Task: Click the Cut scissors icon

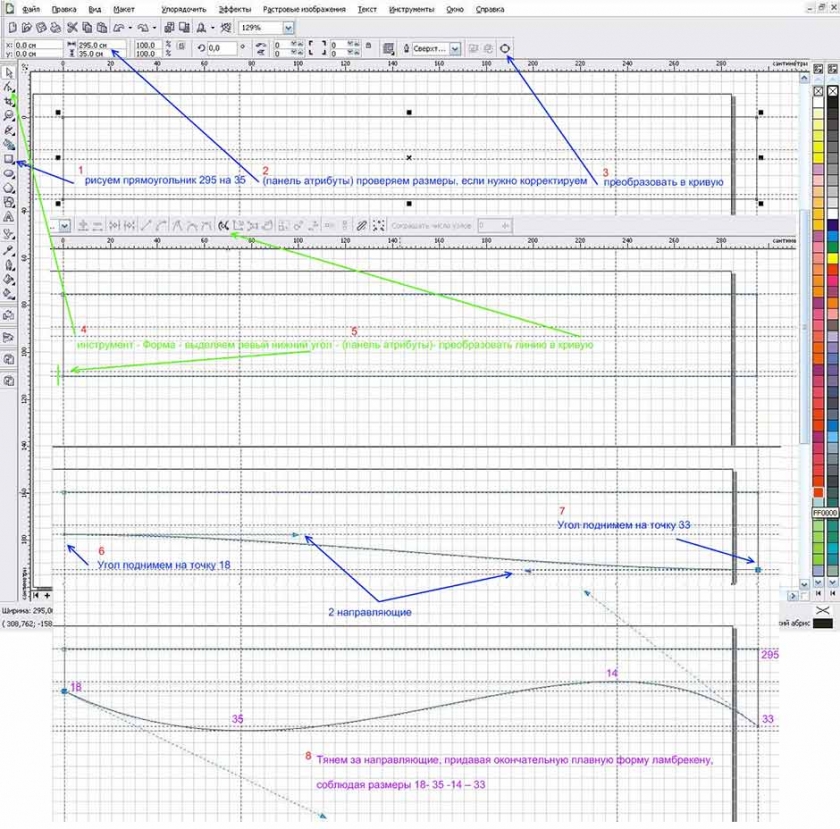Action: [72, 27]
